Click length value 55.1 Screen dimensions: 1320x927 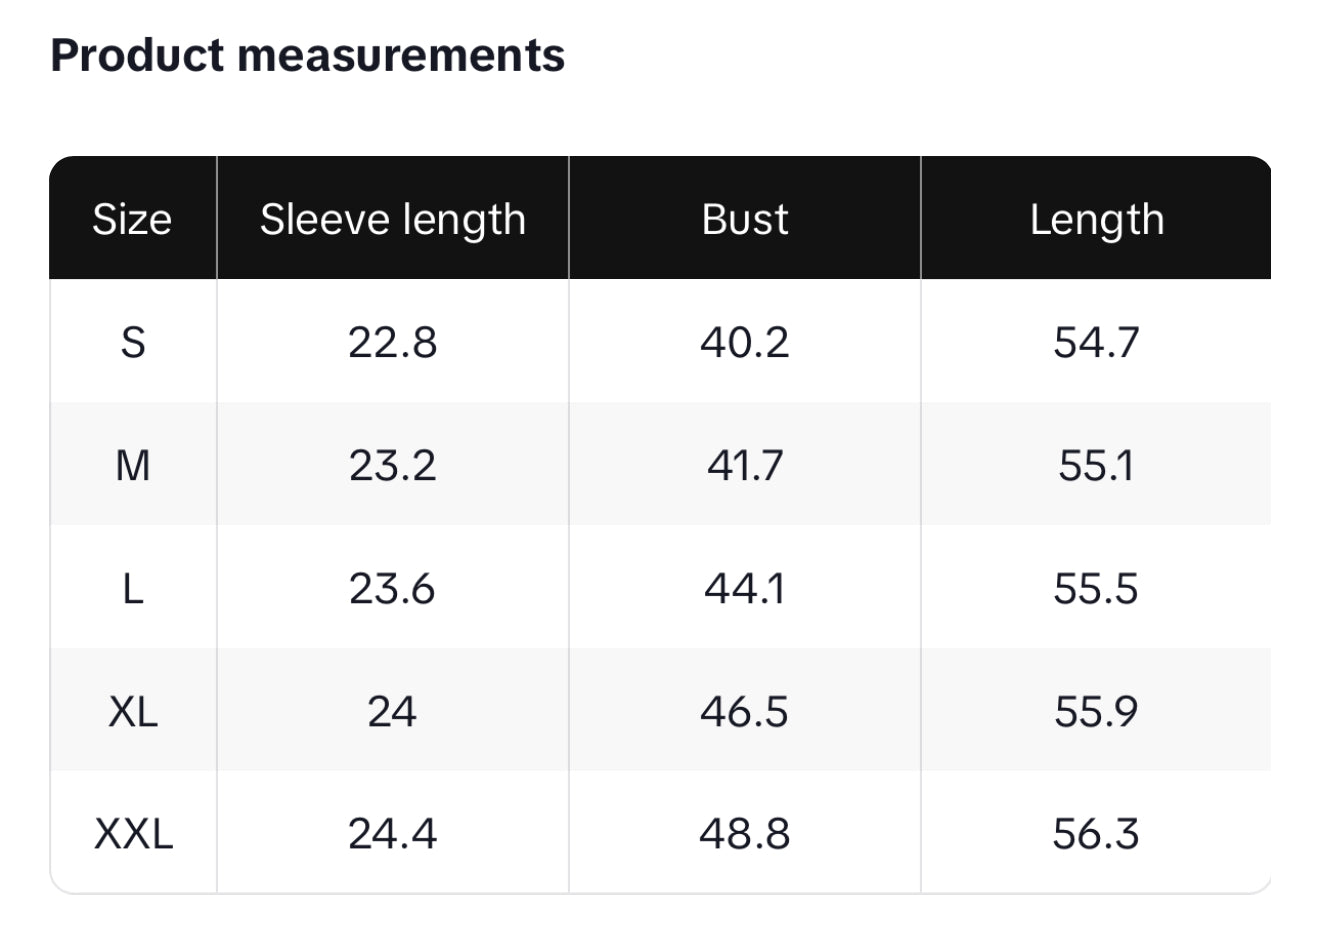point(1097,465)
